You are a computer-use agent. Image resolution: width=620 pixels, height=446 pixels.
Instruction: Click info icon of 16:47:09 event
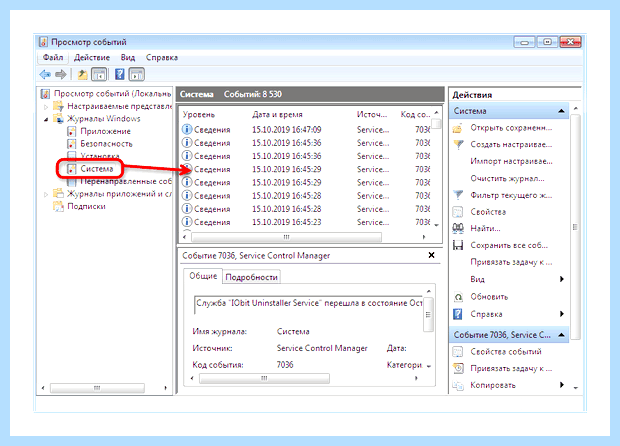pos(187,129)
